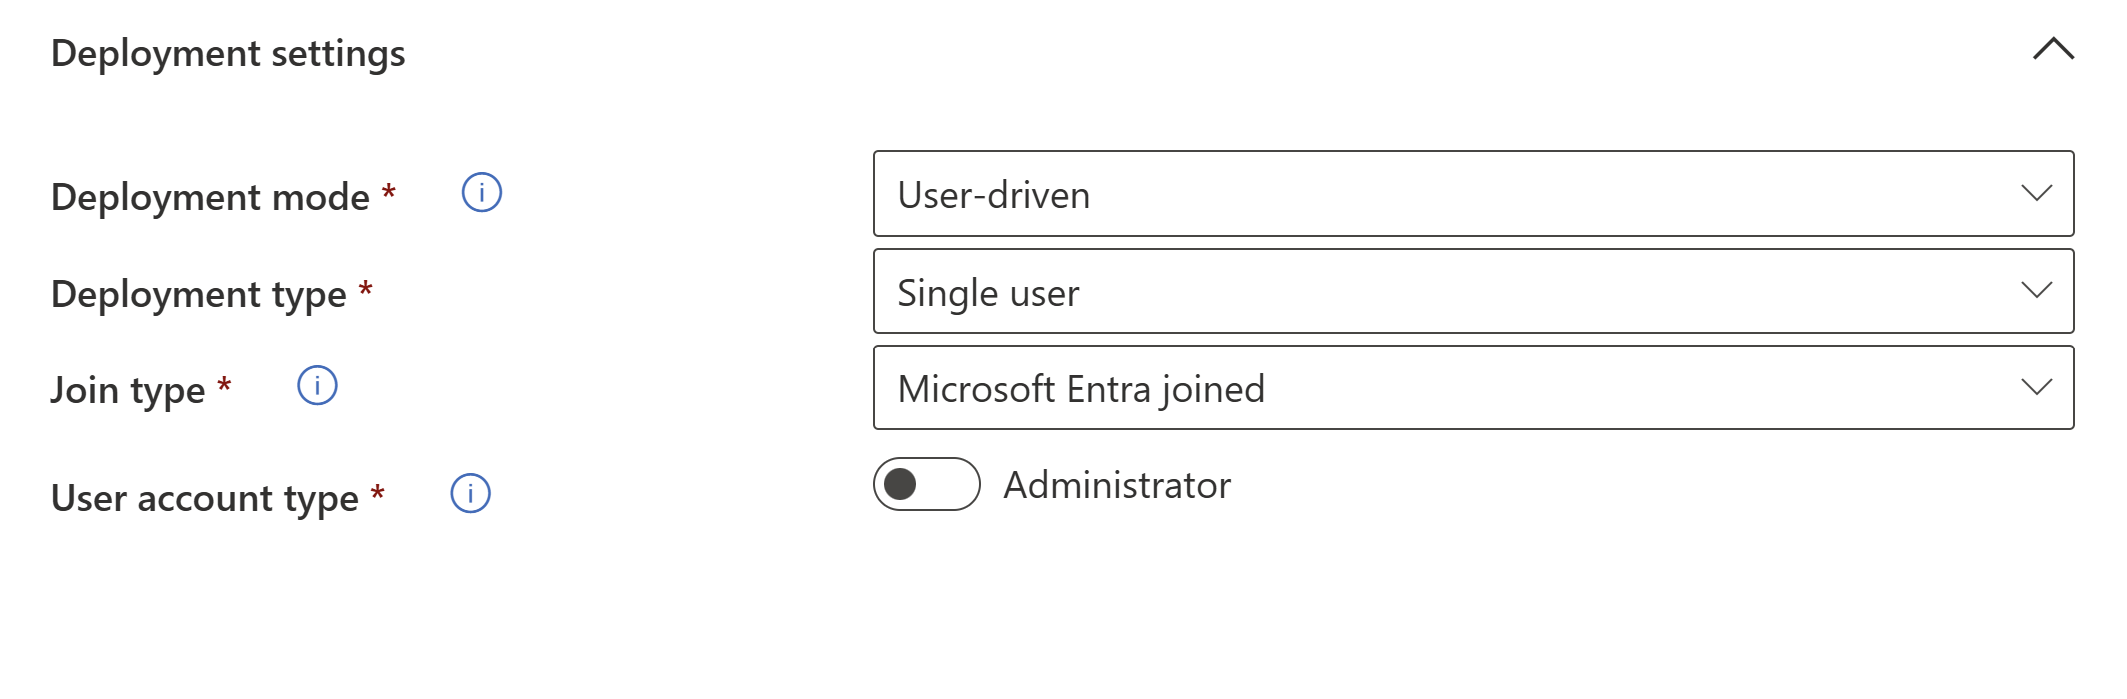This screenshot has width=2127, height=699.
Task: Select the Microsoft Entra joined value text
Action: (1081, 389)
